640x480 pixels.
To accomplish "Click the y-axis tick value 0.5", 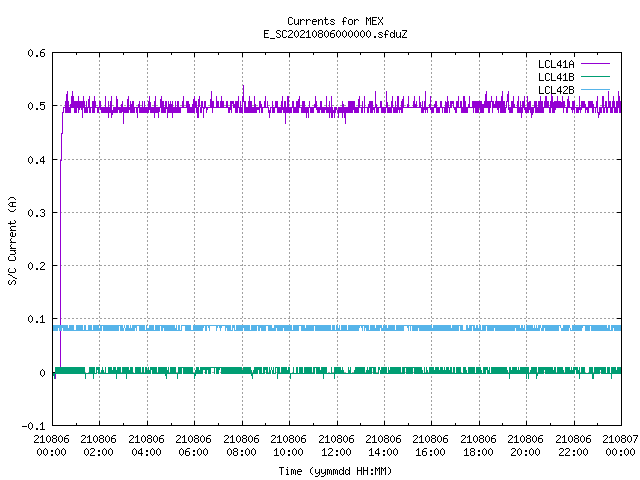I will [x=36, y=106].
